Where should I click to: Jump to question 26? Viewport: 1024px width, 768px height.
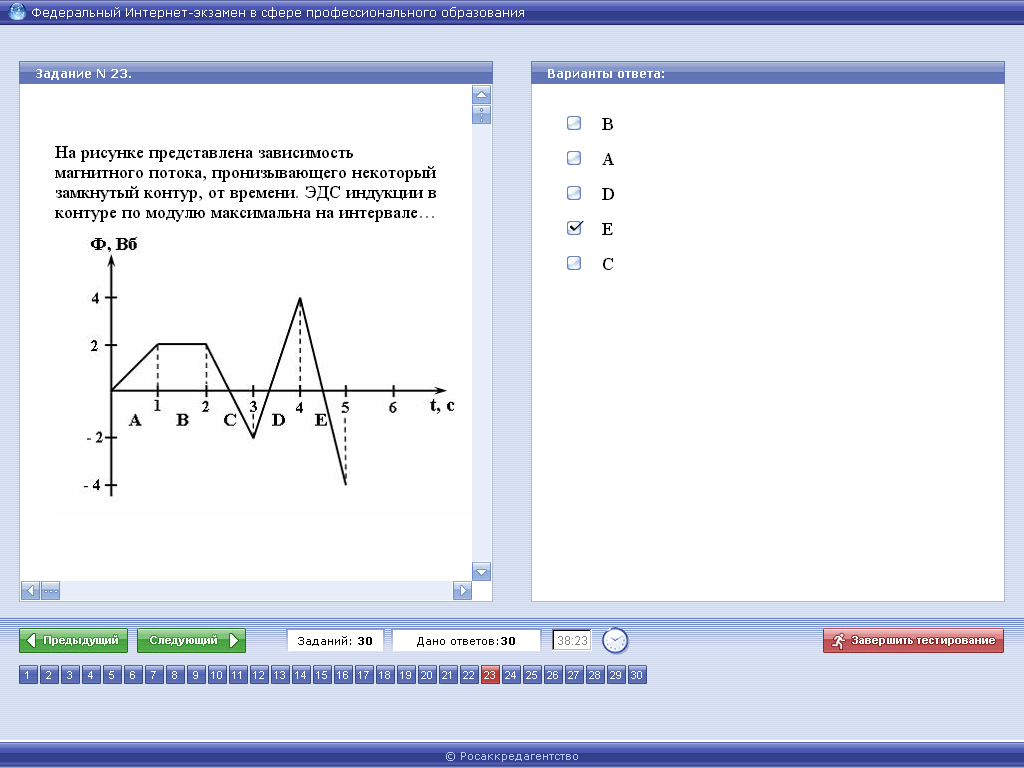(552, 675)
